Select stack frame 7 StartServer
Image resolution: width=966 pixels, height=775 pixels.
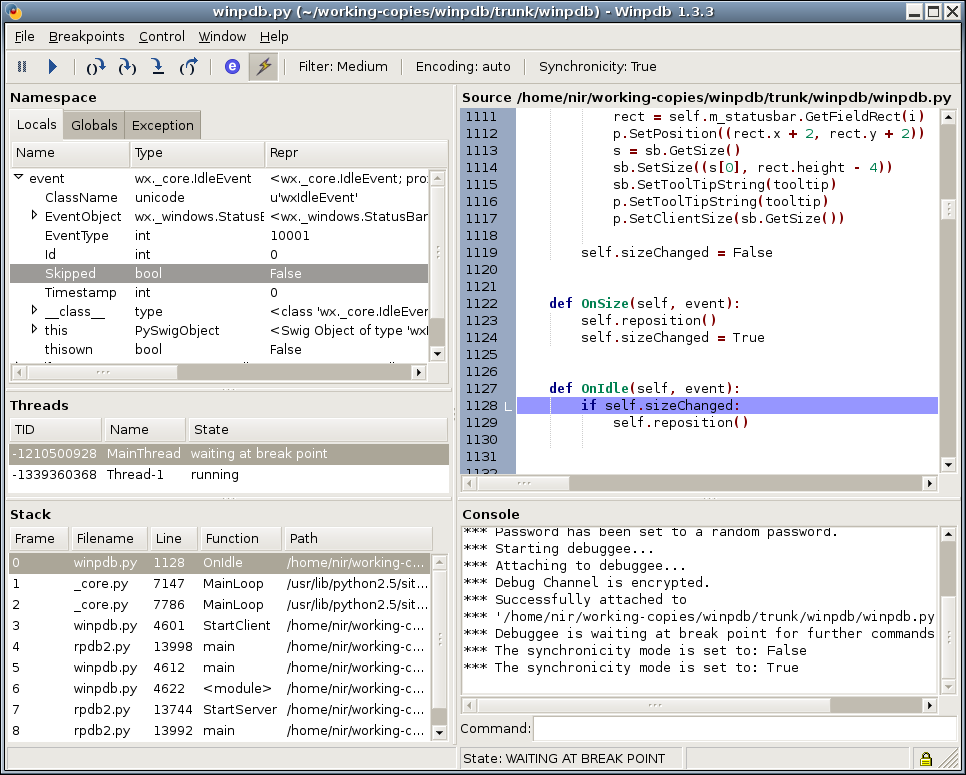(219, 710)
